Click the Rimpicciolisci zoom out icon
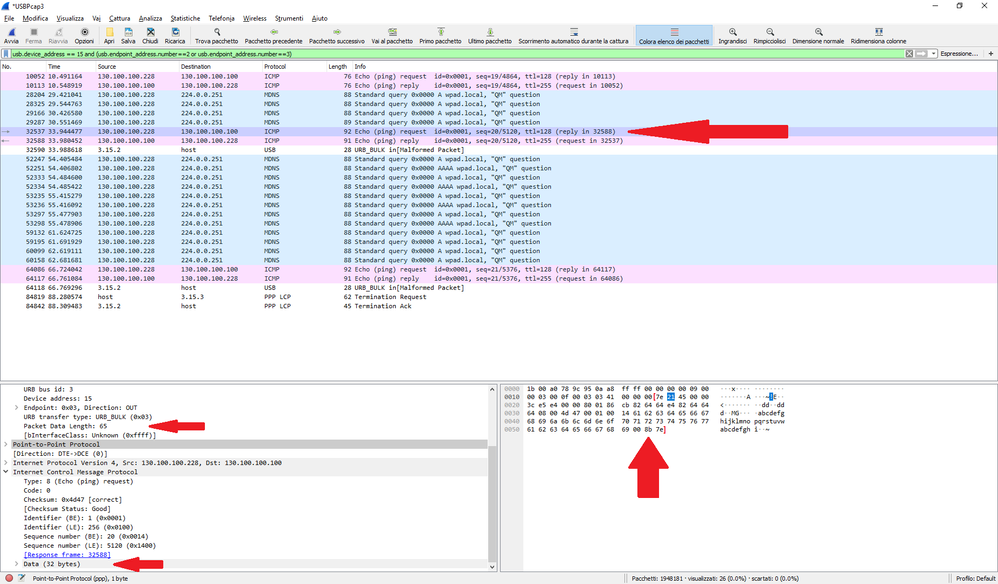This screenshot has height=584, width=998. coord(770,32)
